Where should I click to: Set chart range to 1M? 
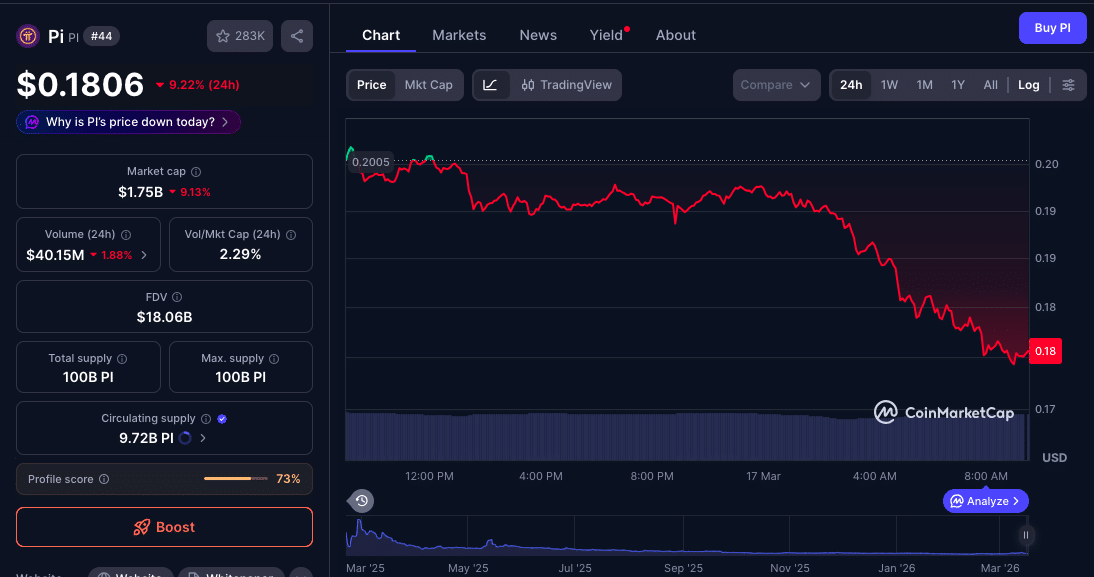coord(924,85)
